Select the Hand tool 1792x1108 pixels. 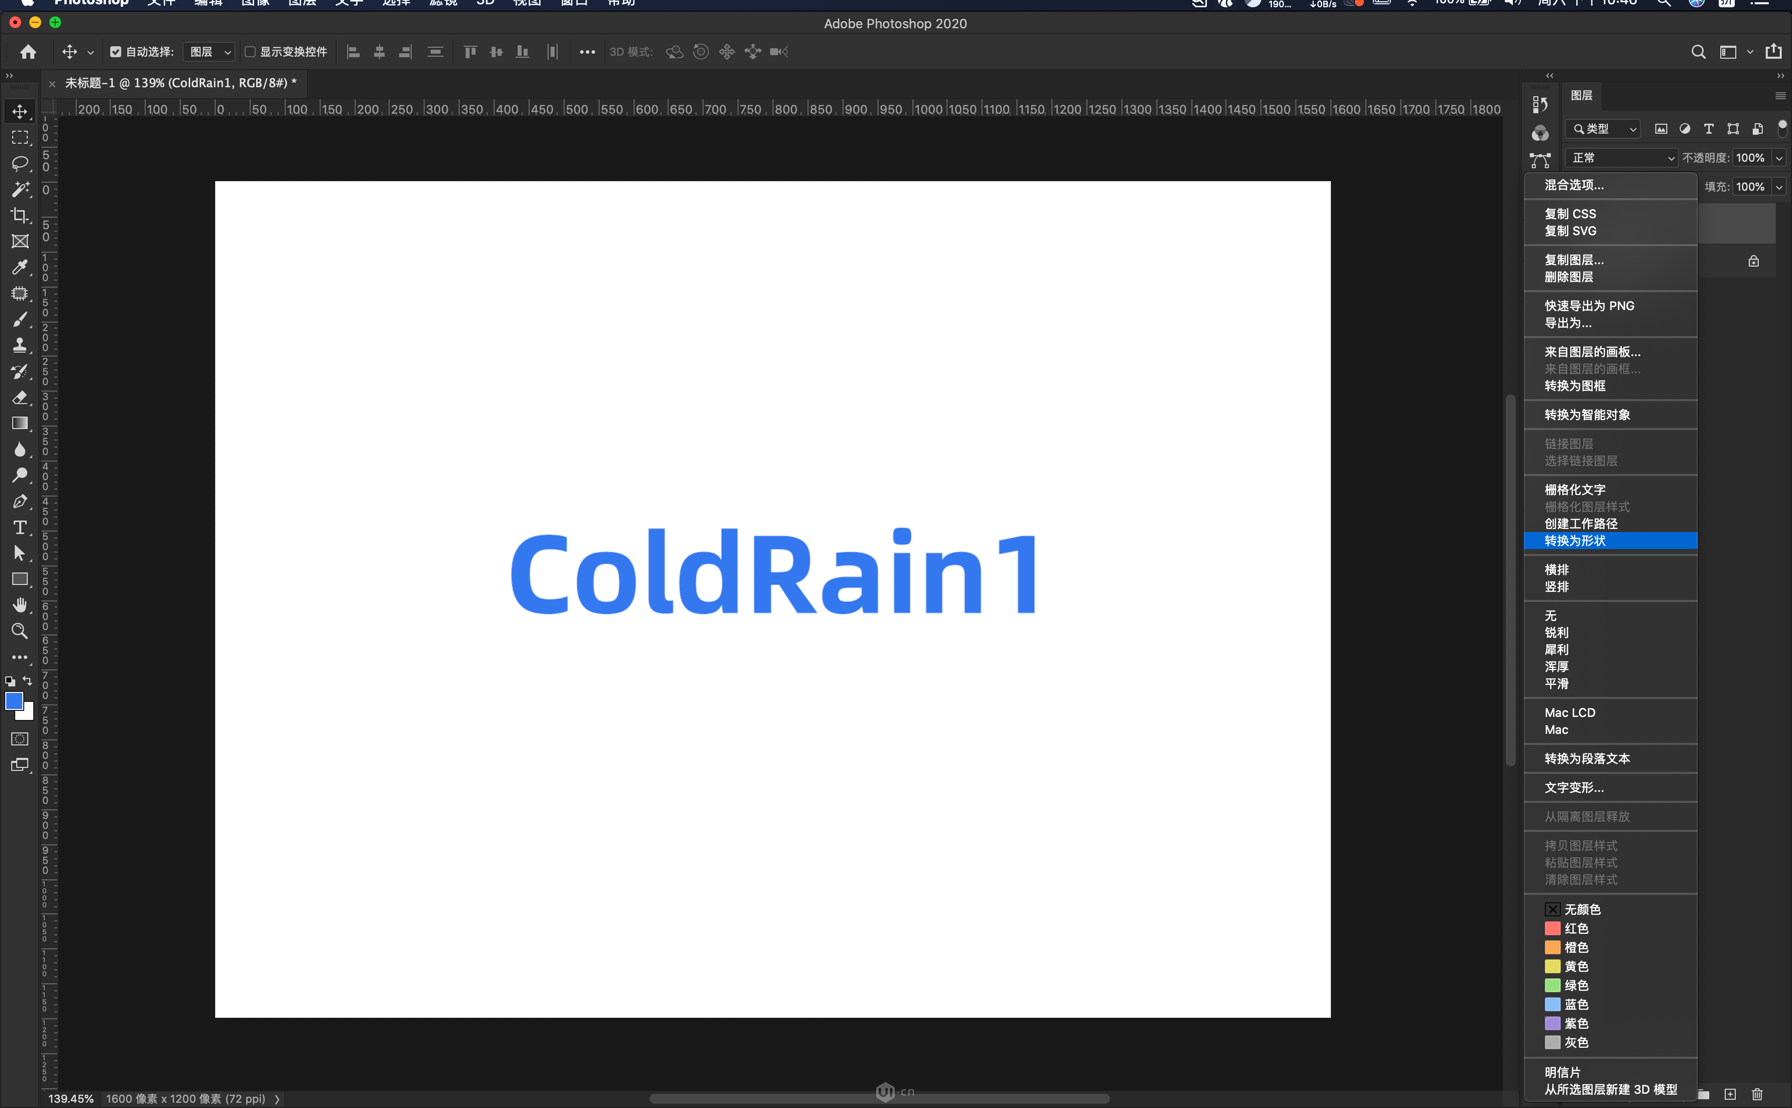[20, 605]
